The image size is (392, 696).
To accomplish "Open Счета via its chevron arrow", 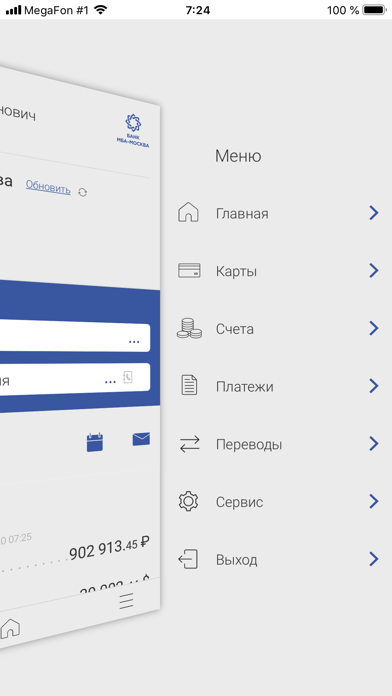I will pyautogui.click(x=374, y=328).
